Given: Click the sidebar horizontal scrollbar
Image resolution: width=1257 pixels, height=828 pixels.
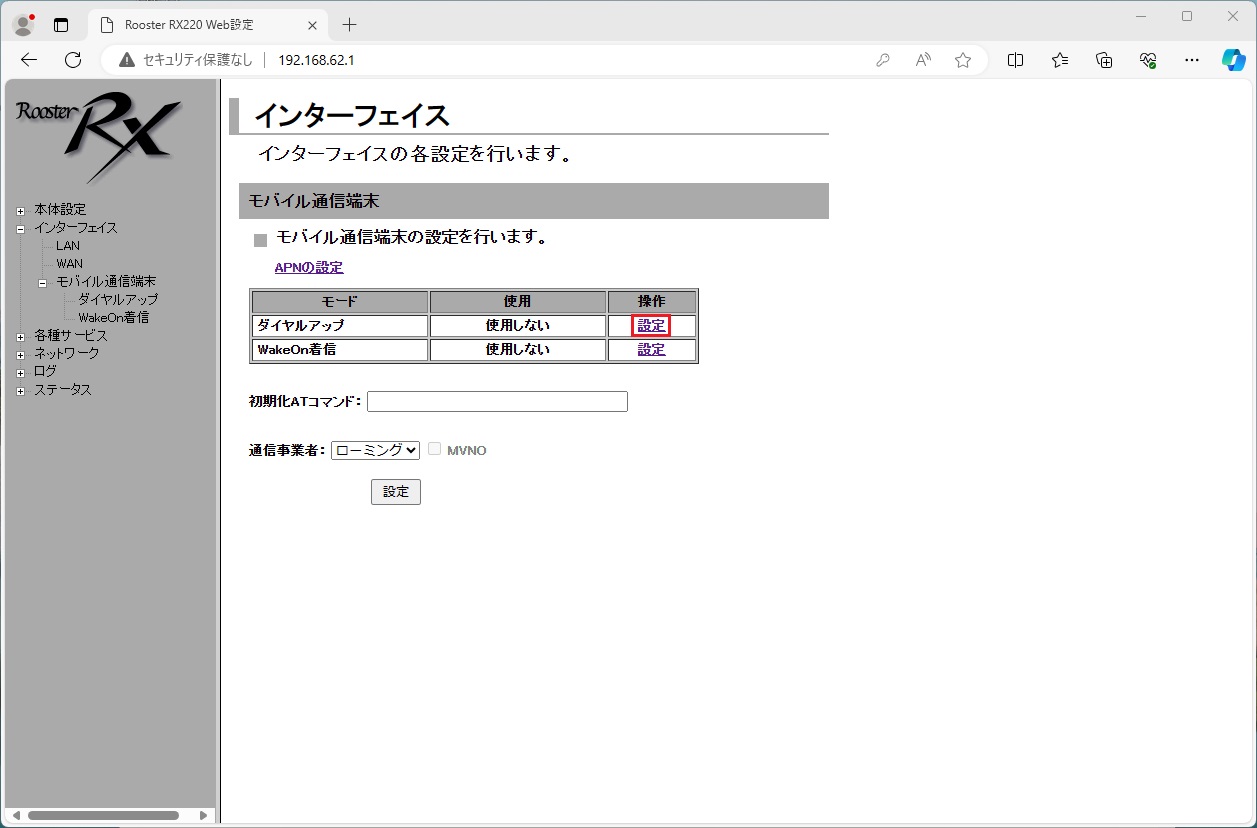Looking at the screenshot, I should click(x=103, y=815).
